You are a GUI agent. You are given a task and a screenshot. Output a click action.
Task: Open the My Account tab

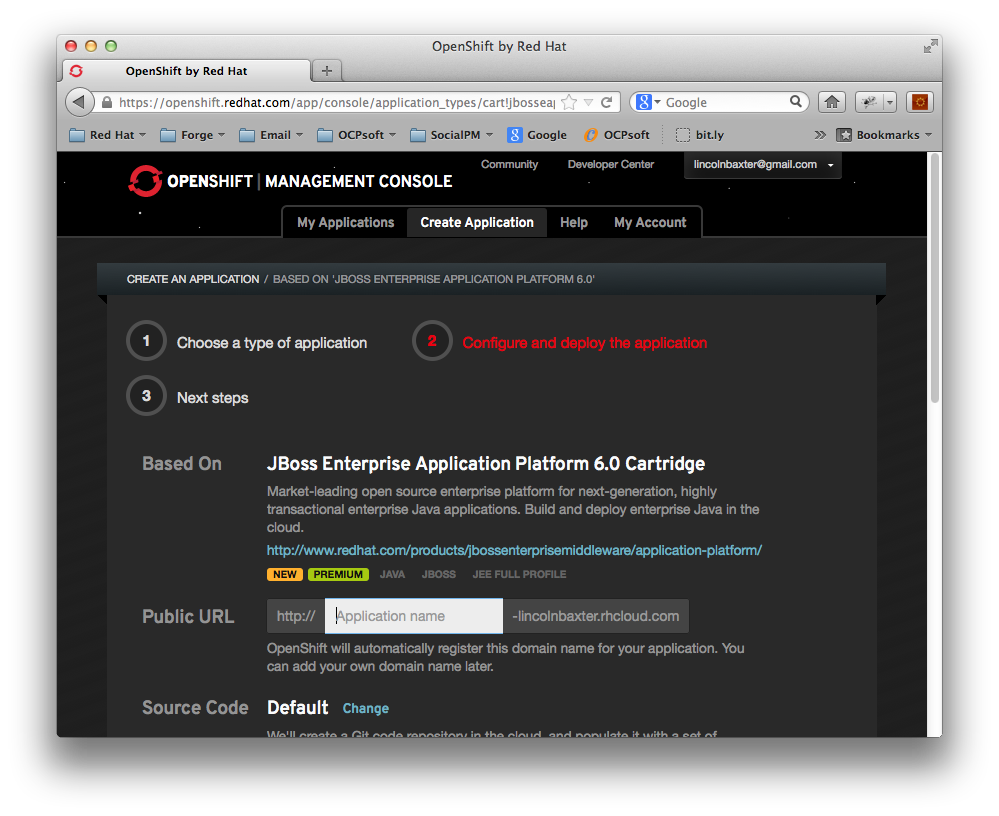coord(650,222)
